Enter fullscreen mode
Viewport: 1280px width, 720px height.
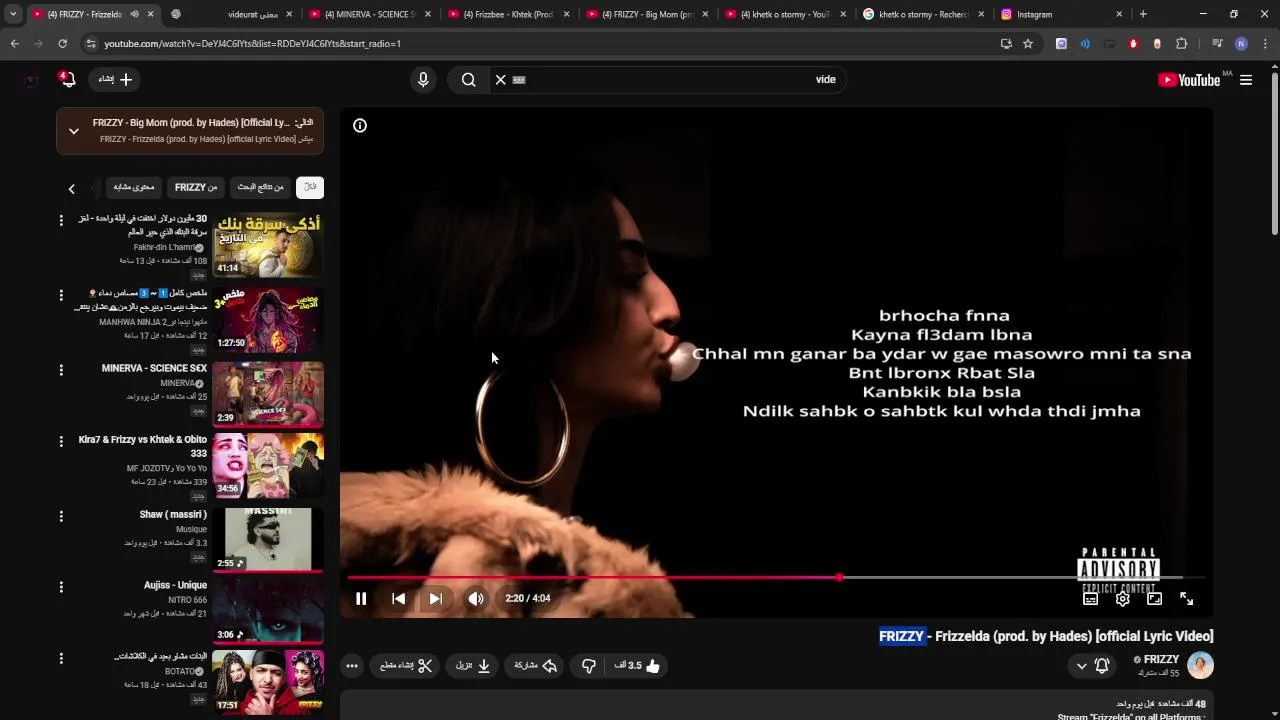click(x=1187, y=598)
